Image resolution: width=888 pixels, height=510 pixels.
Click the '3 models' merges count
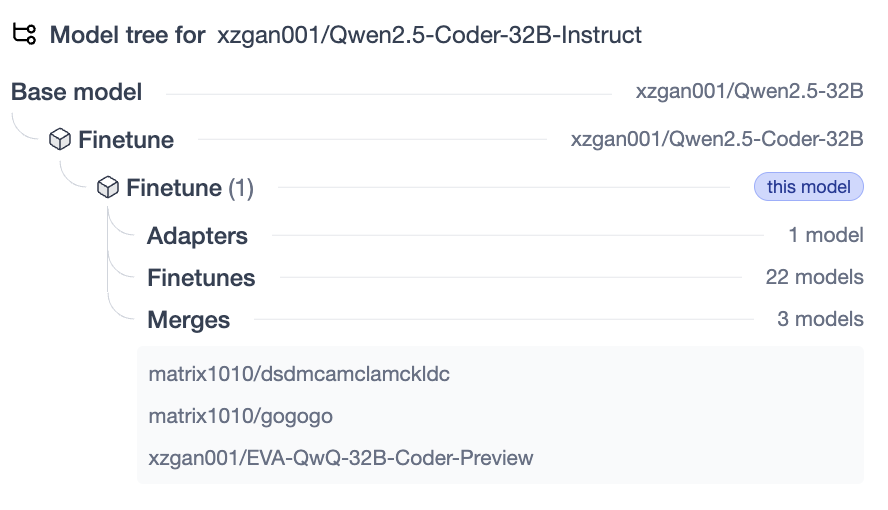click(820, 320)
